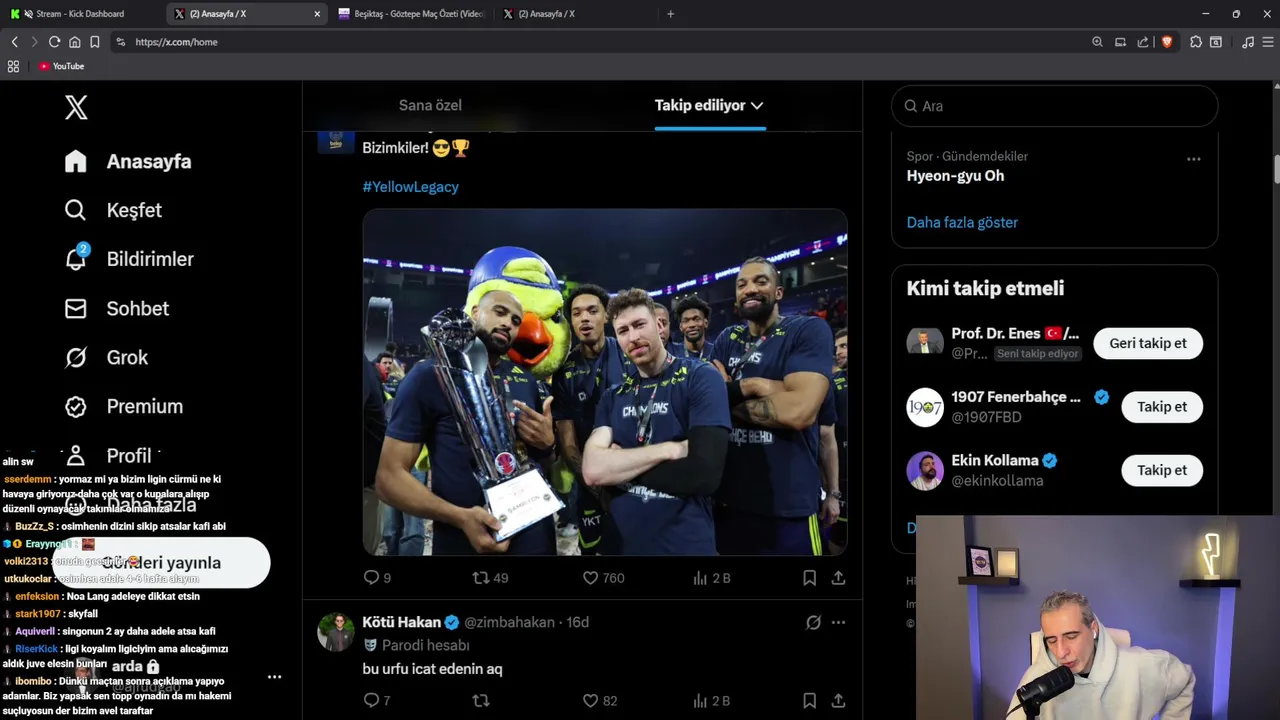Switch to Stream - Kick Dashboard tab
This screenshot has height=720, width=1280.
tap(80, 14)
